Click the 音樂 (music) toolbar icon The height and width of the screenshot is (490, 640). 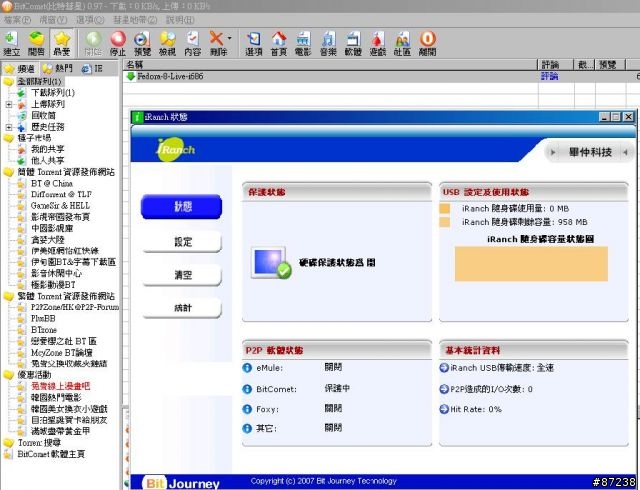tap(328, 43)
